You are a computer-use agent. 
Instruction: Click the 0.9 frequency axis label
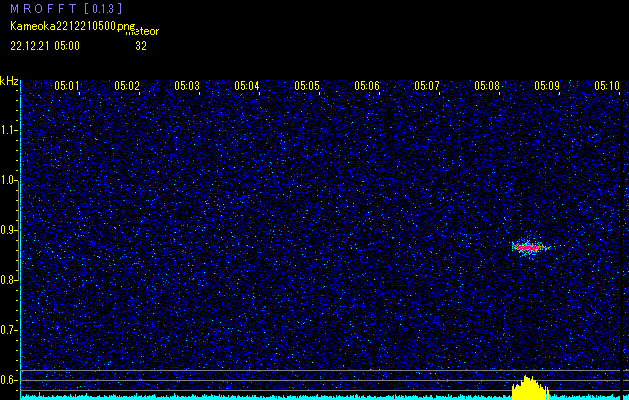pyautogui.click(x=9, y=230)
